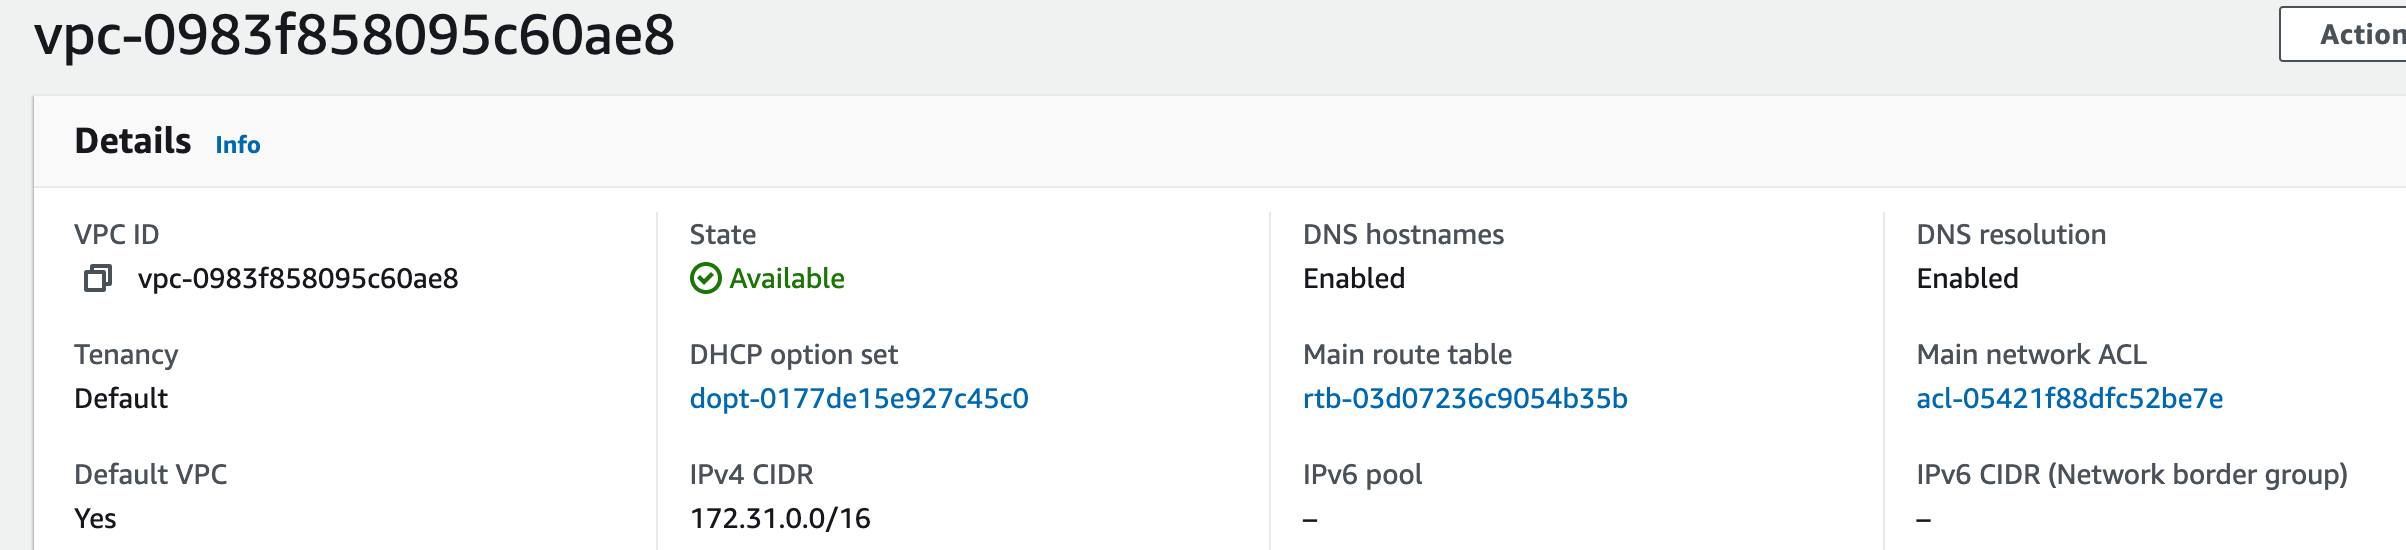2406x550 pixels.
Task: Click the DHCP option set label
Action: 793,354
